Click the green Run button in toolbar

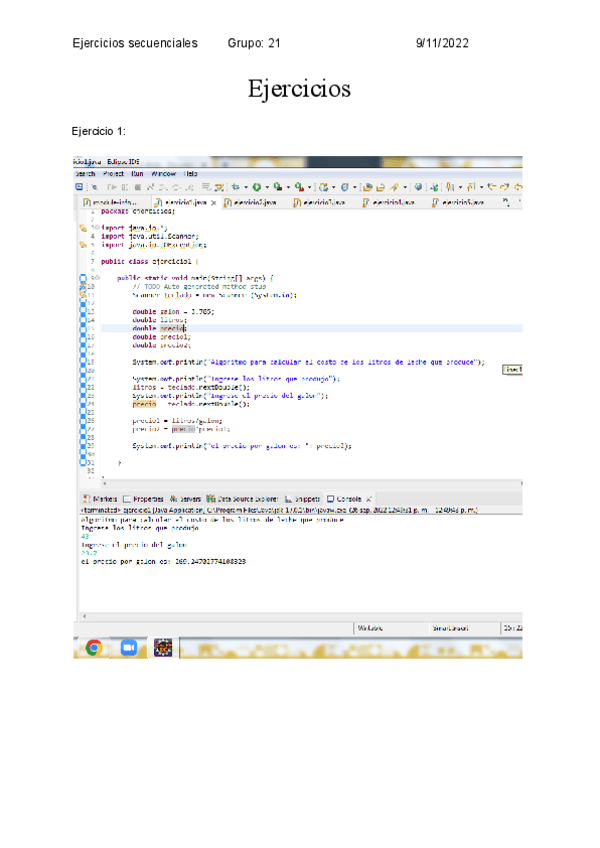(256, 187)
